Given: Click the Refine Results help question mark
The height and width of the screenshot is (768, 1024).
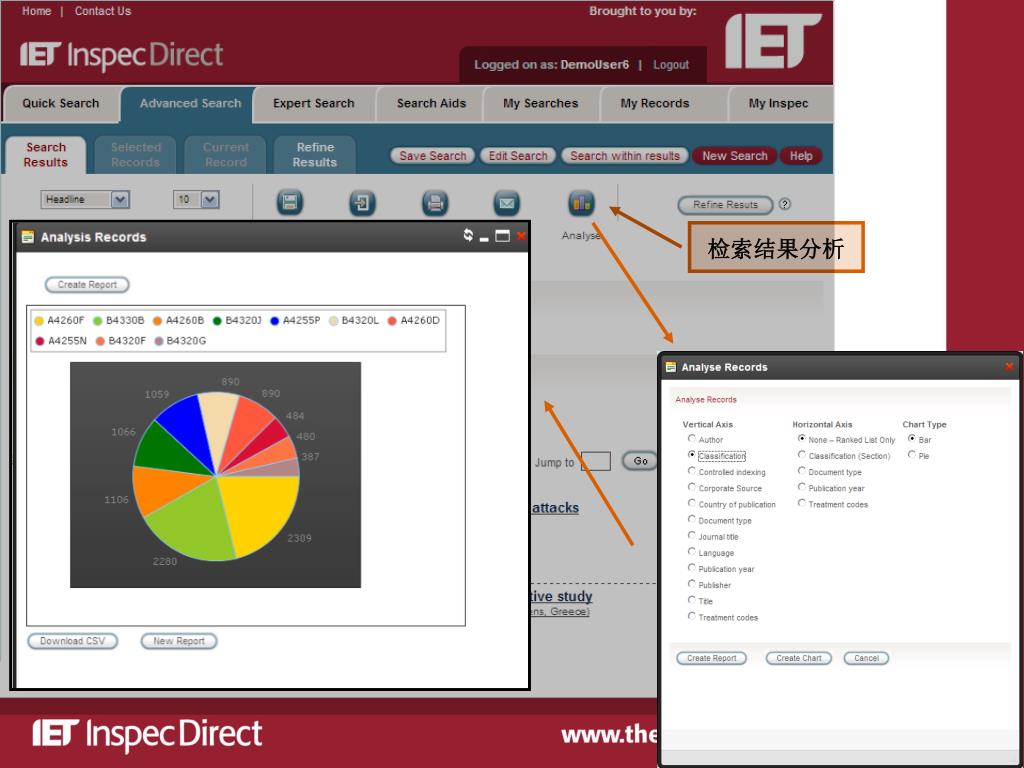Looking at the screenshot, I should pos(785,204).
